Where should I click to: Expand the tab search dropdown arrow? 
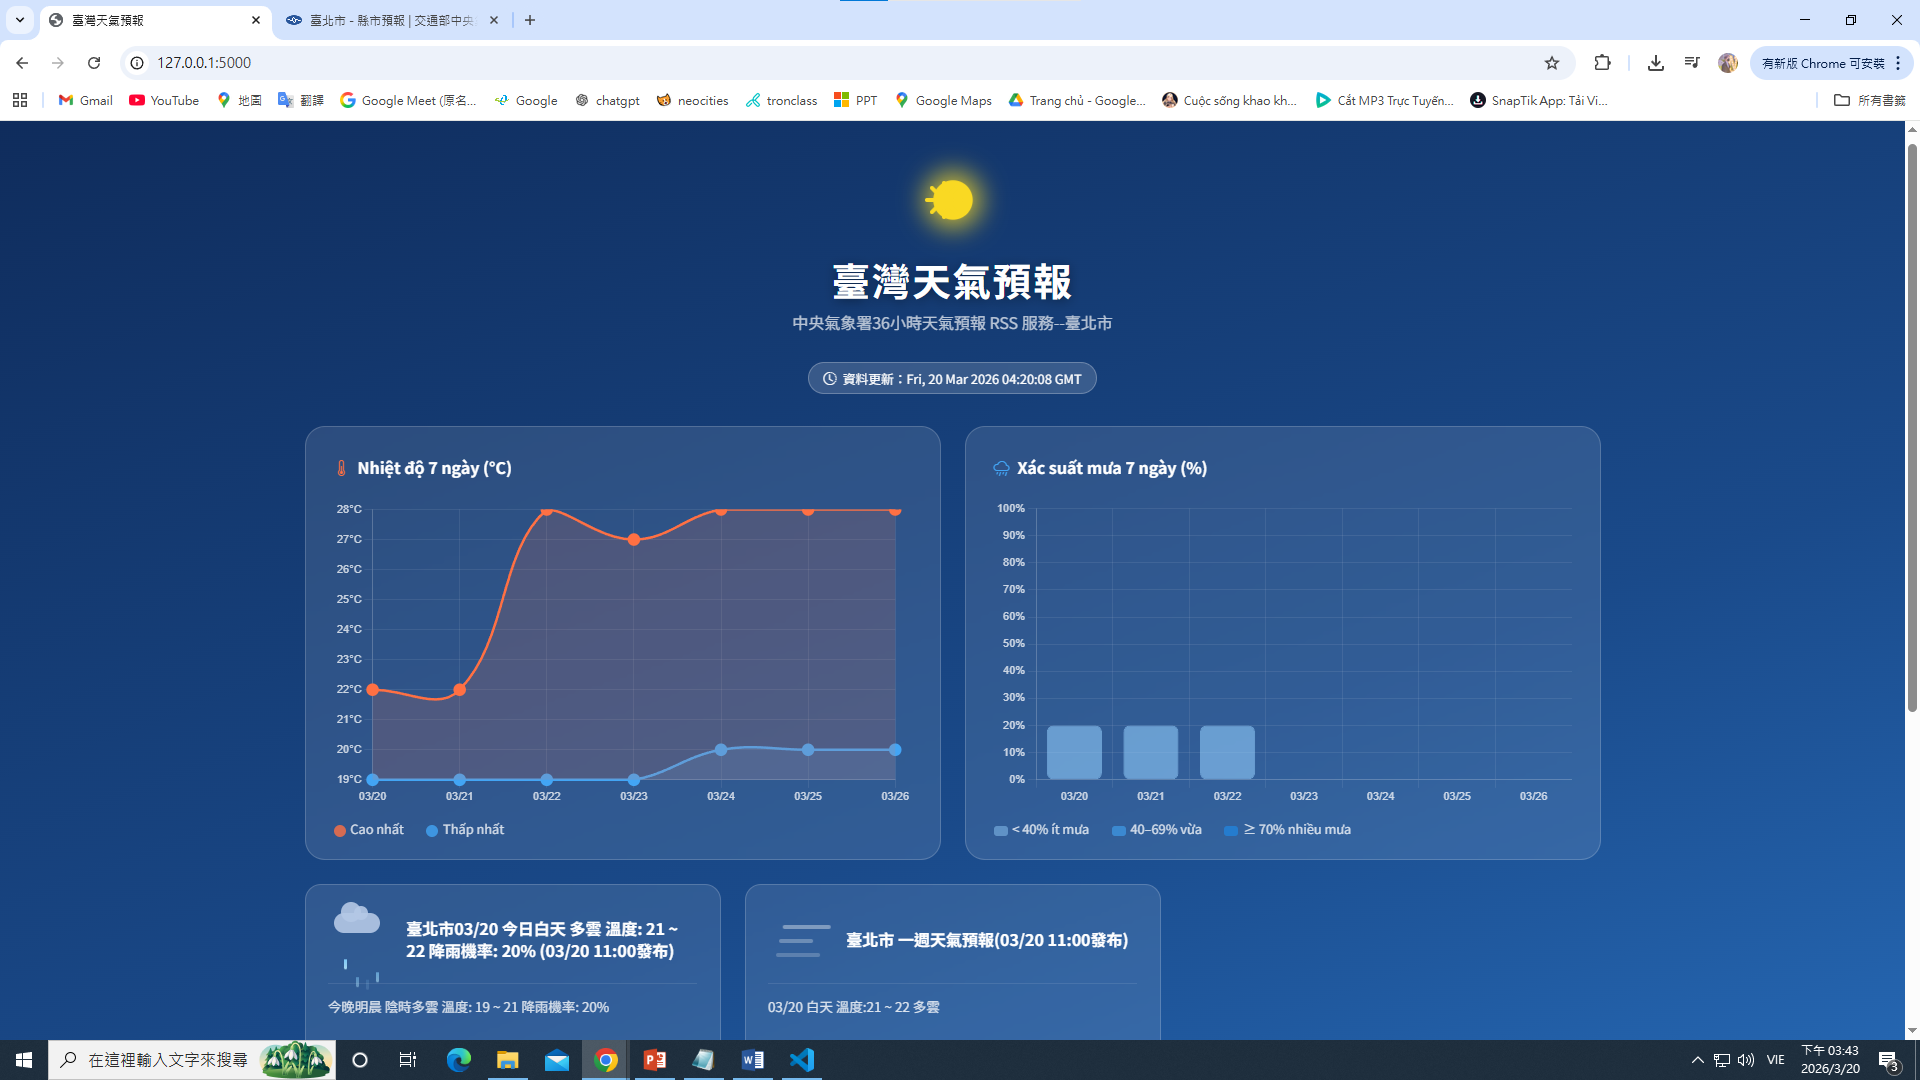(x=19, y=20)
